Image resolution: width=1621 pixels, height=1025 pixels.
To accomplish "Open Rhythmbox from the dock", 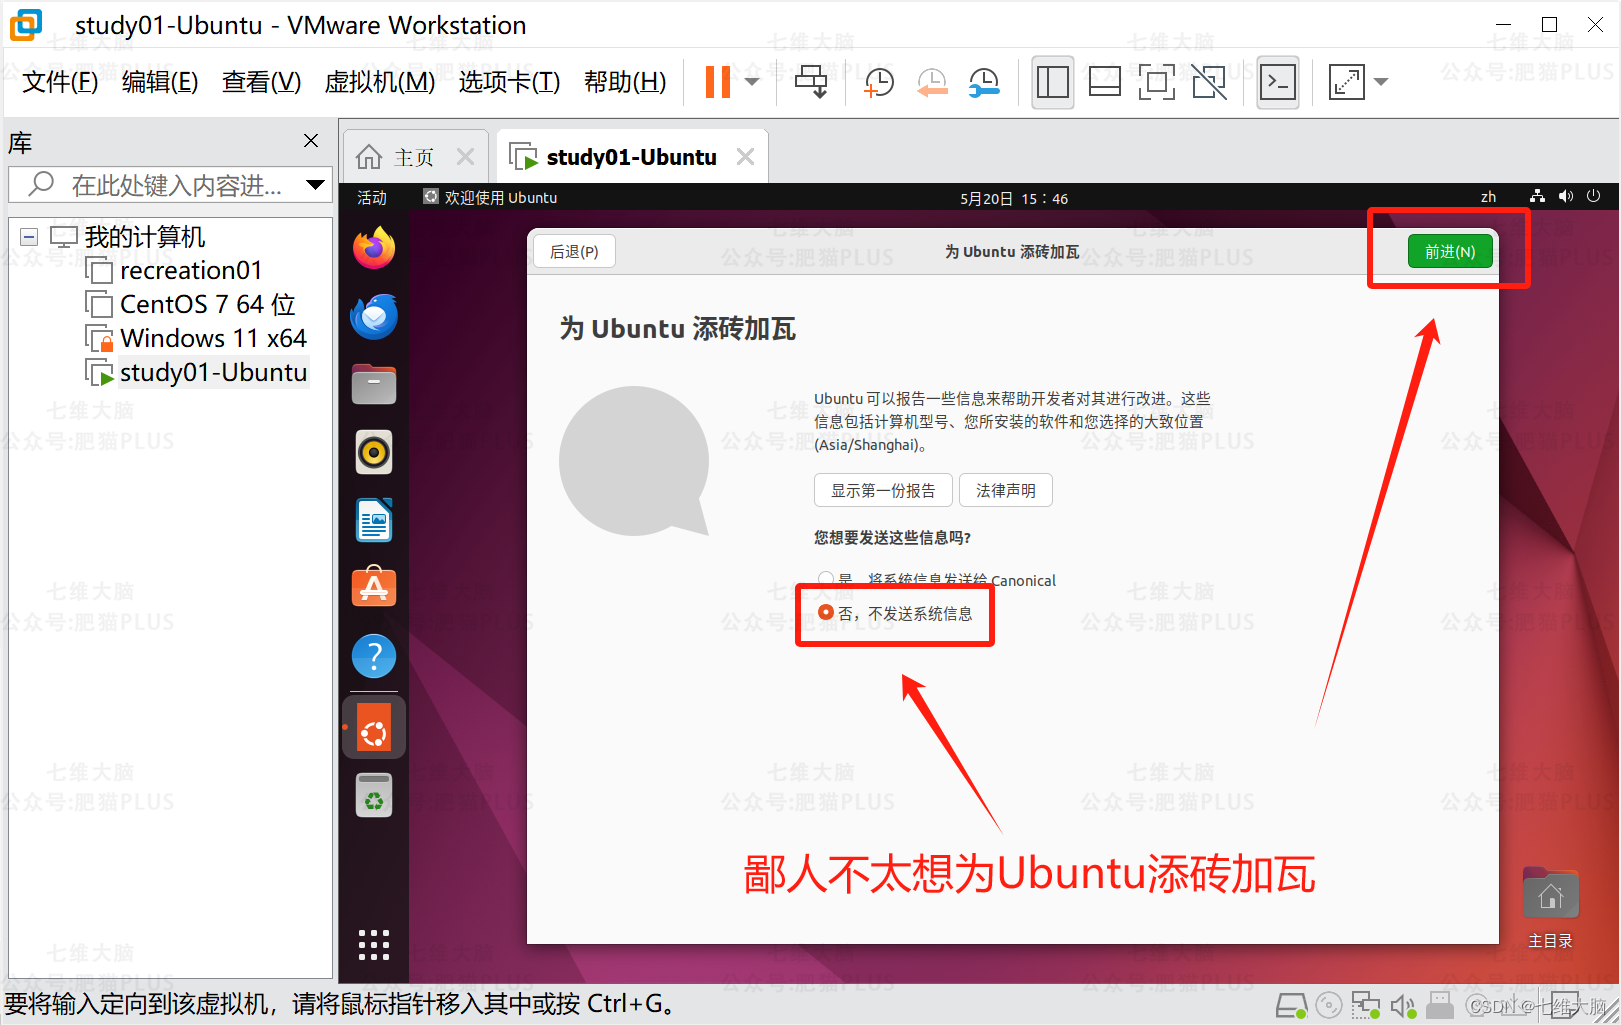I will tap(374, 453).
